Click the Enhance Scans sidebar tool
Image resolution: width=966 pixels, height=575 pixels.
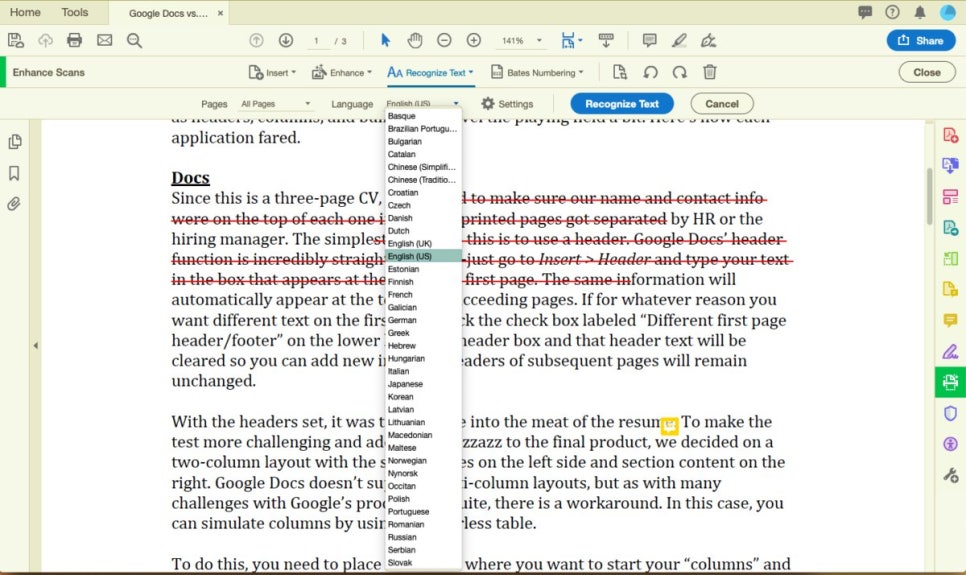tap(950, 383)
